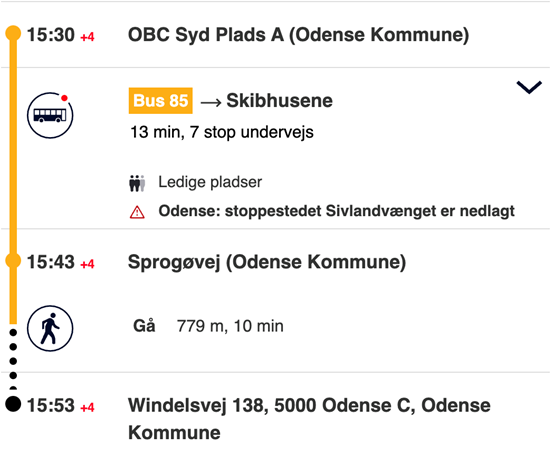Select the Sprogøvej stop name
This screenshot has height=465, width=553.
click(x=267, y=262)
